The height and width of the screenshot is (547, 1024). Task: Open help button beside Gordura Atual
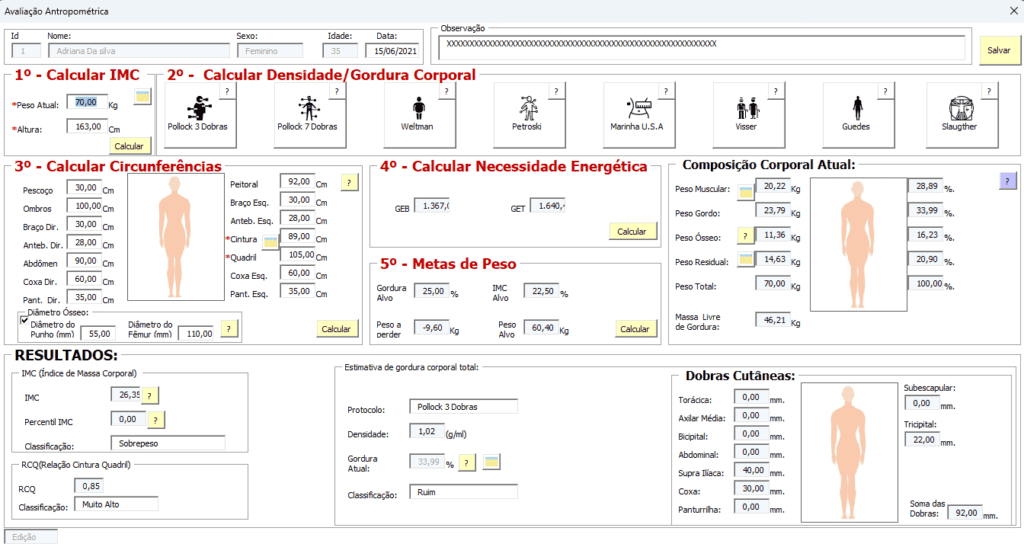pyautogui.click(x=466, y=463)
